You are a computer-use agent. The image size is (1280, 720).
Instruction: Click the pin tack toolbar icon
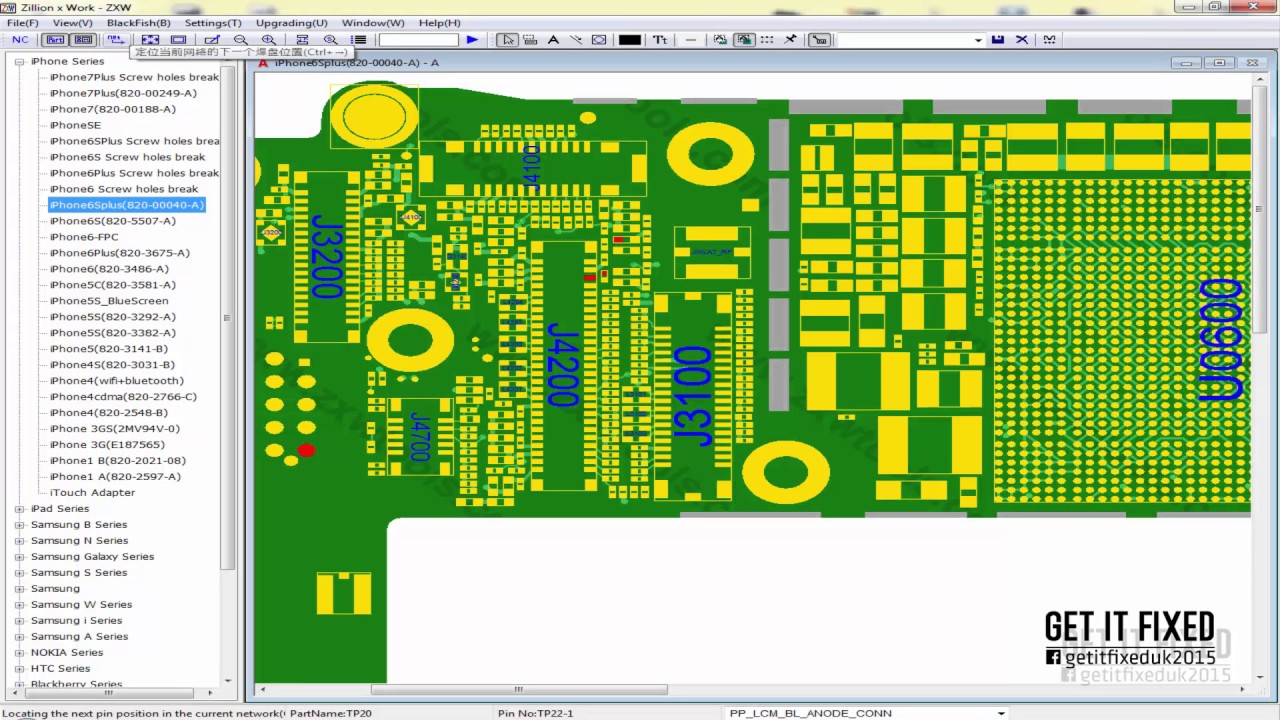click(x=790, y=40)
